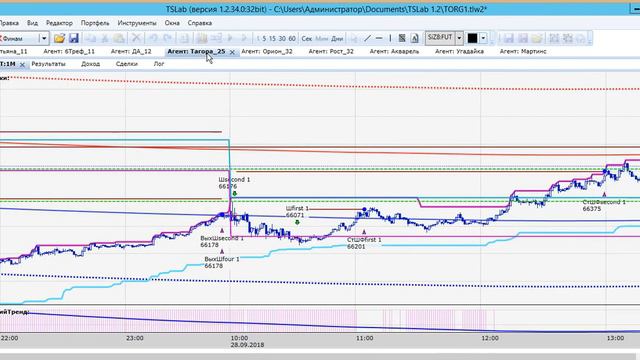640x360 pixels.
Task: Click first greyed save icon in right toolbar
Action: 508,38
